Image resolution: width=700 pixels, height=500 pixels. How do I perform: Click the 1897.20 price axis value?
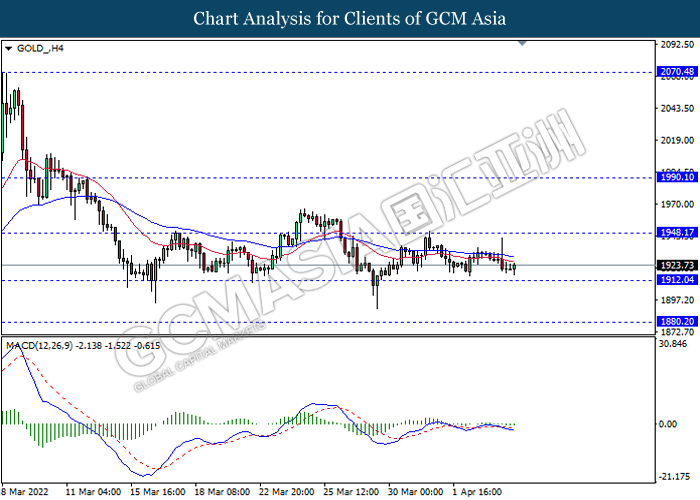click(x=677, y=300)
